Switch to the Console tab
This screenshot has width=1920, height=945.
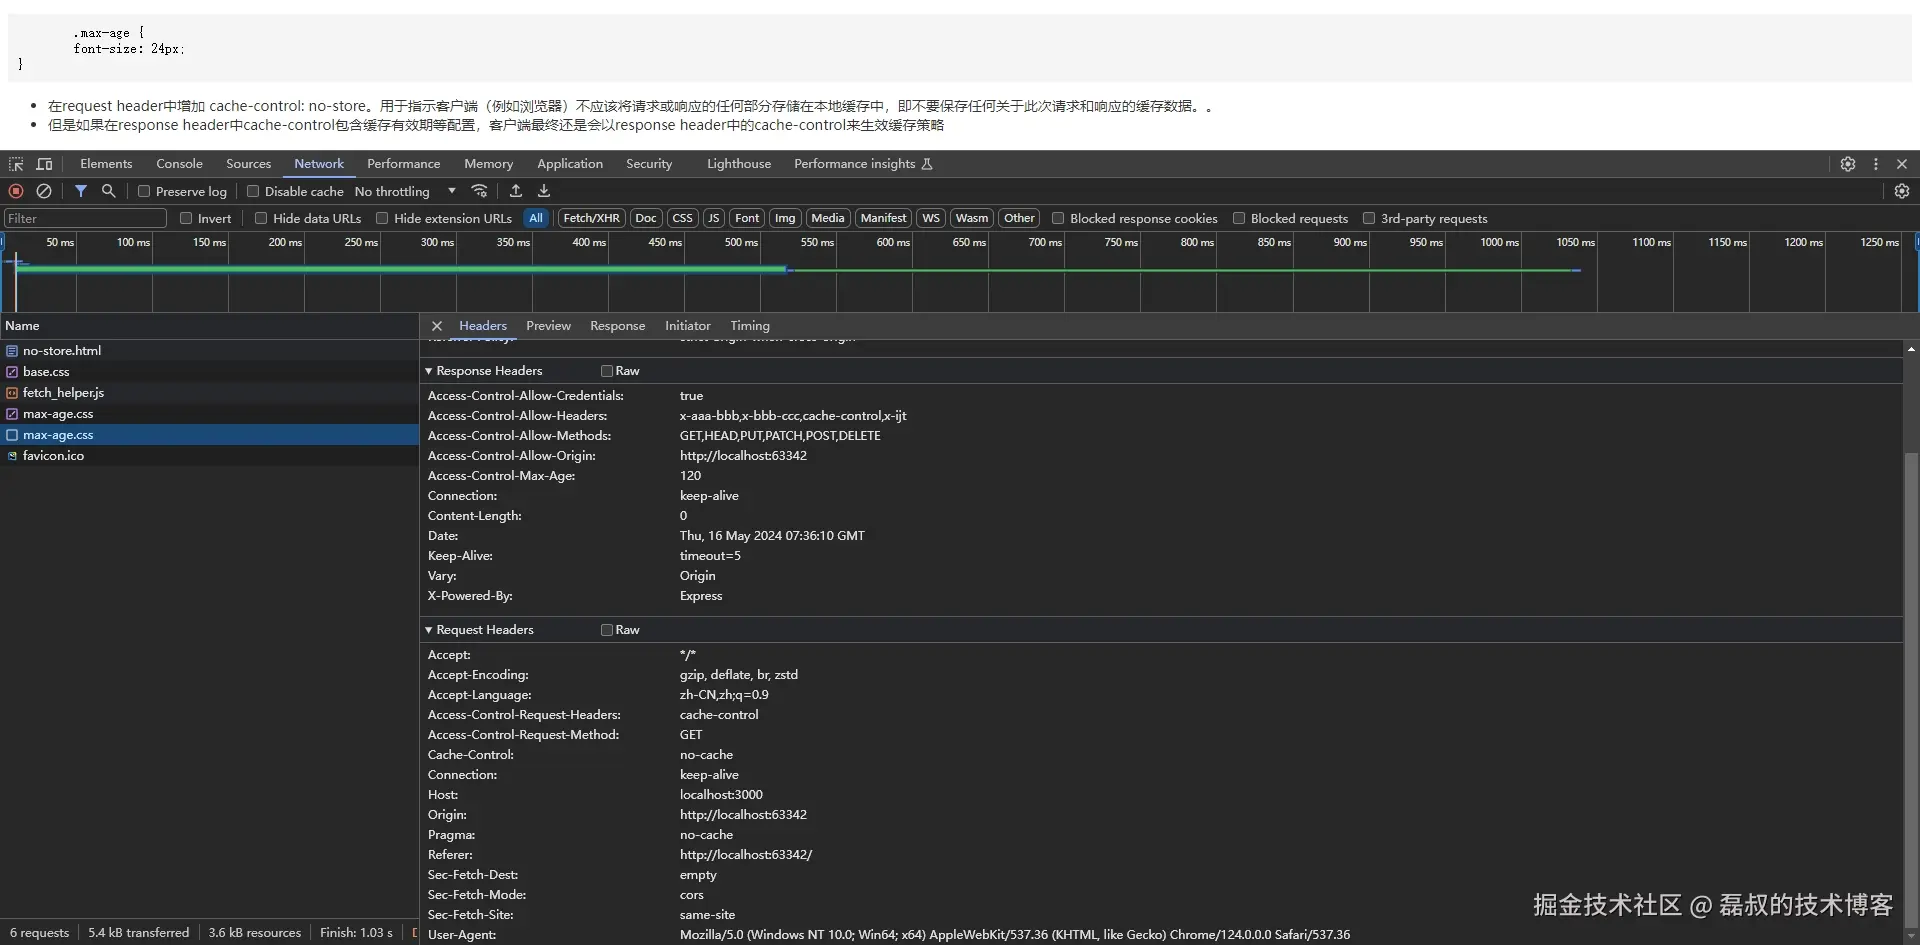pos(178,163)
